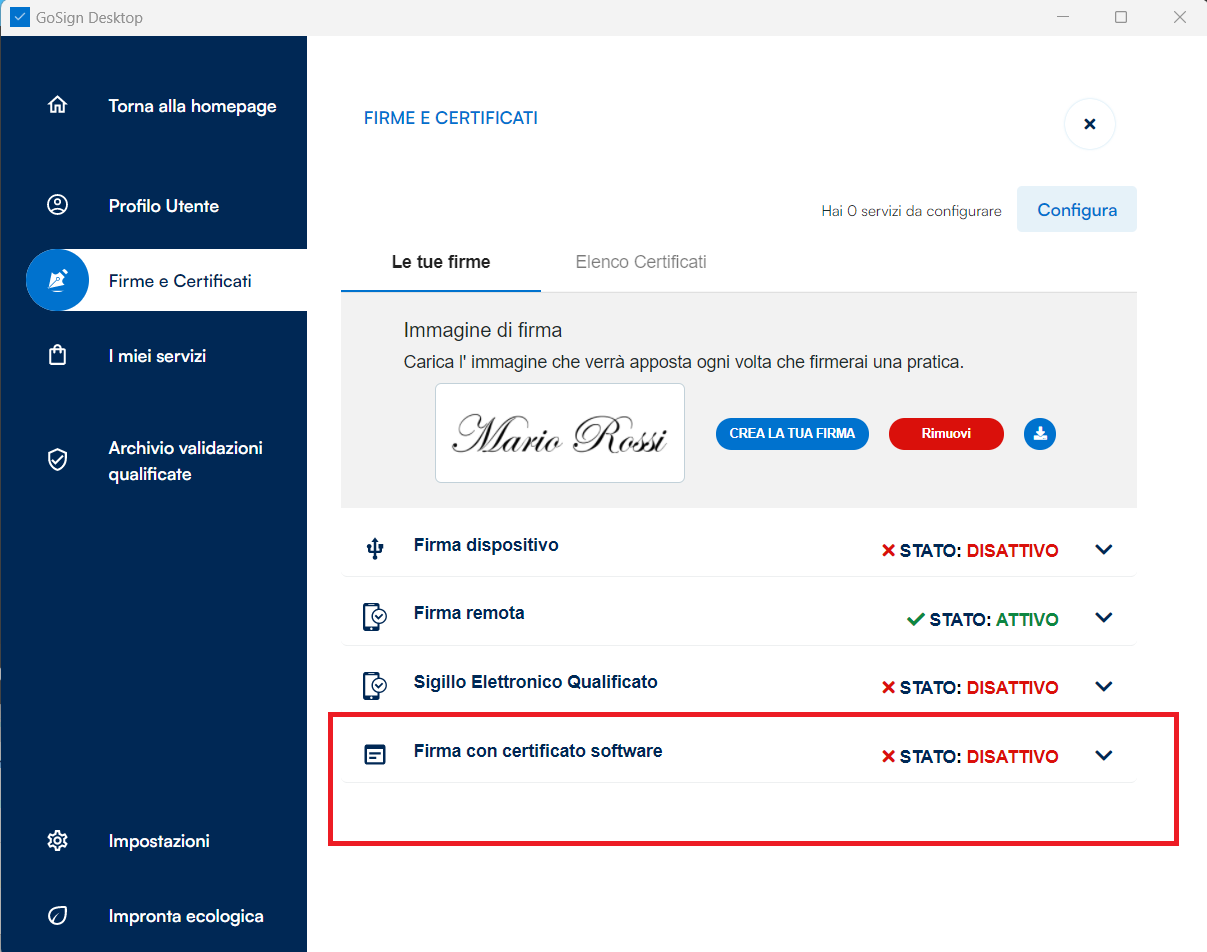This screenshot has width=1207, height=952.
Task: Click the Profilo Utente user icon
Action: 58,205
